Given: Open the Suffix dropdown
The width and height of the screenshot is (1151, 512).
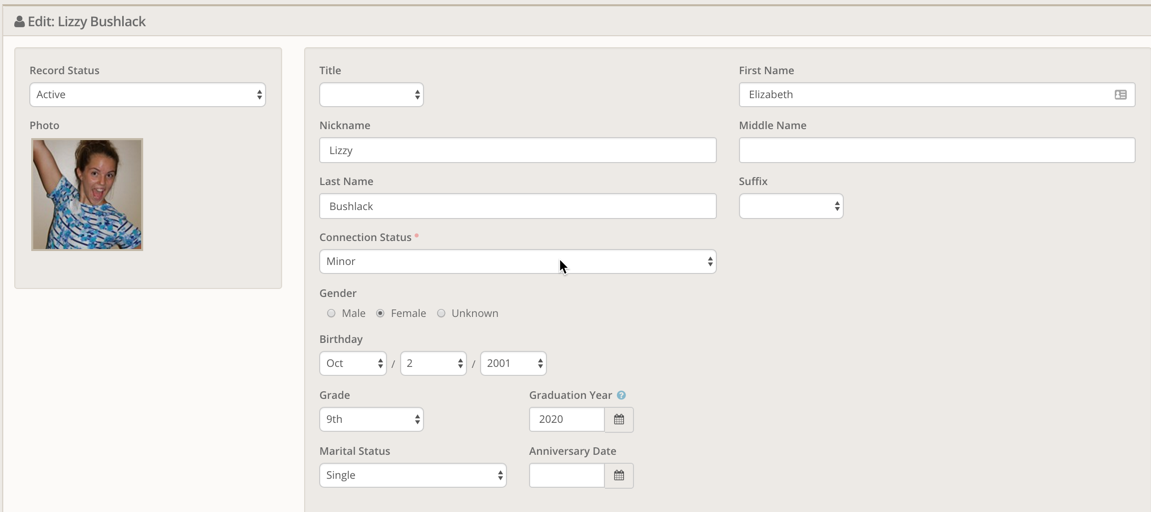Looking at the screenshot, I should pyautogui.click(x=790, y=207).
